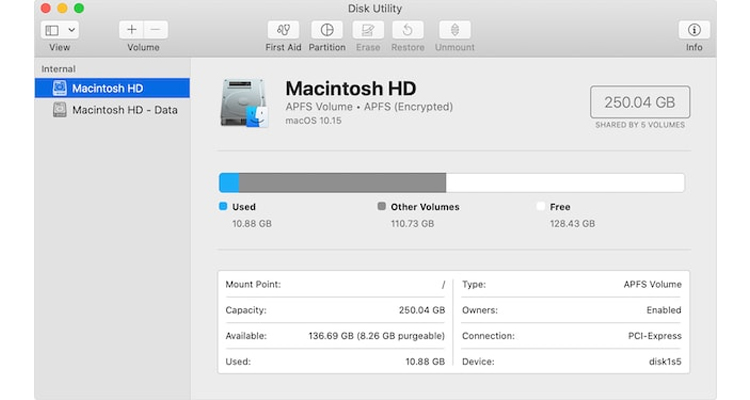The image size is (750, 400).
Task: Select Macintosh HD in sidebar
Action: pyautogui.click(x=112, y=88)
